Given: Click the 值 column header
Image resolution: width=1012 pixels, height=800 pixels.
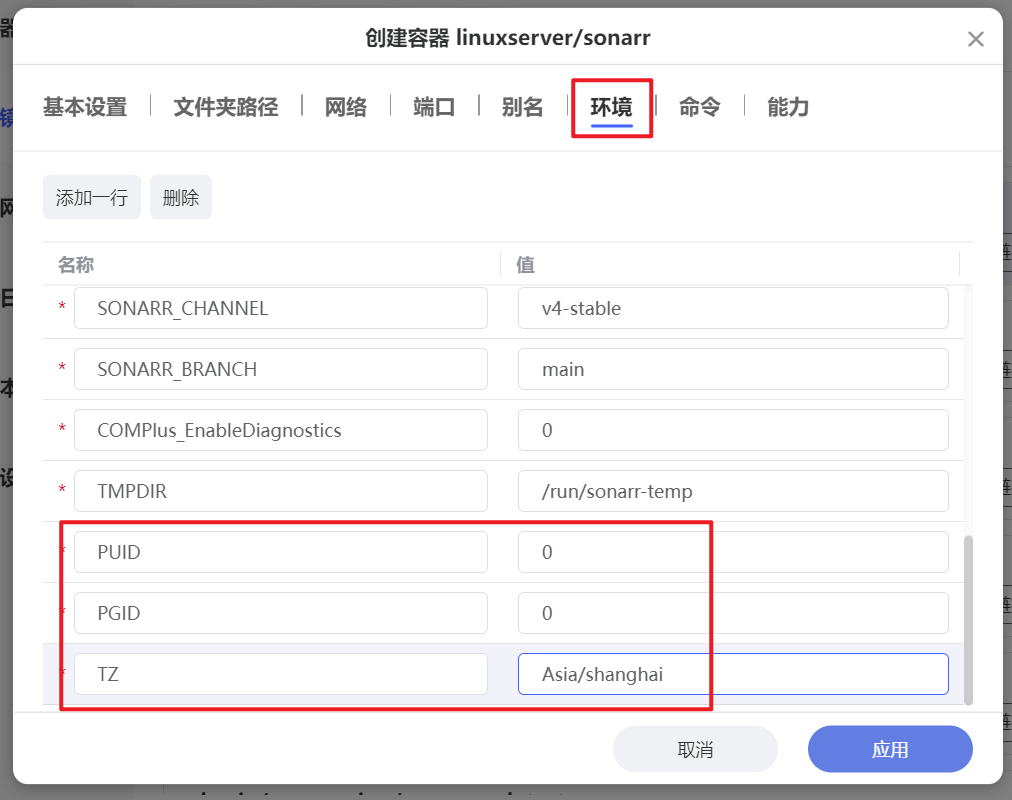Looking at the screenshot, I should point(525,265).
